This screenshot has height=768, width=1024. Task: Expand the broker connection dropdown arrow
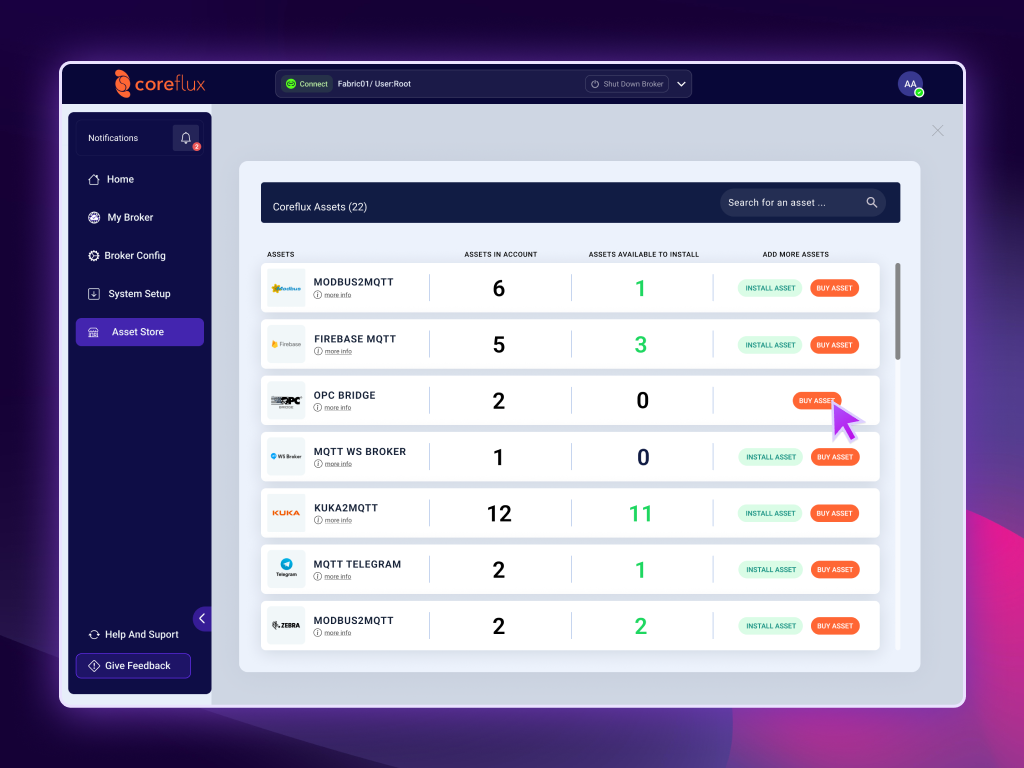pyautogui.click(x=681, y=84)
